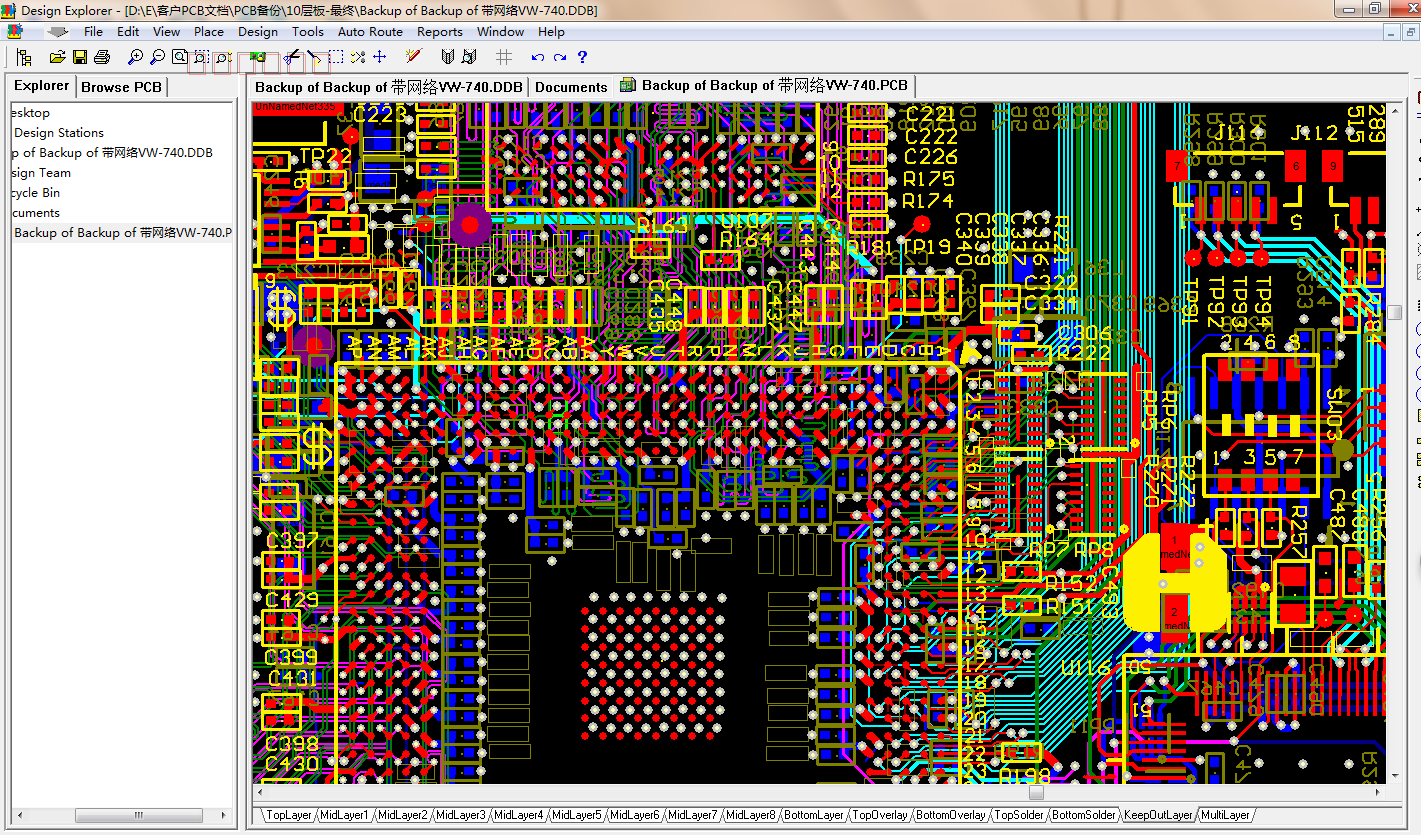The image size is (1421, 835).
Task: Print the PCB layout
Action: coord(101,57)
